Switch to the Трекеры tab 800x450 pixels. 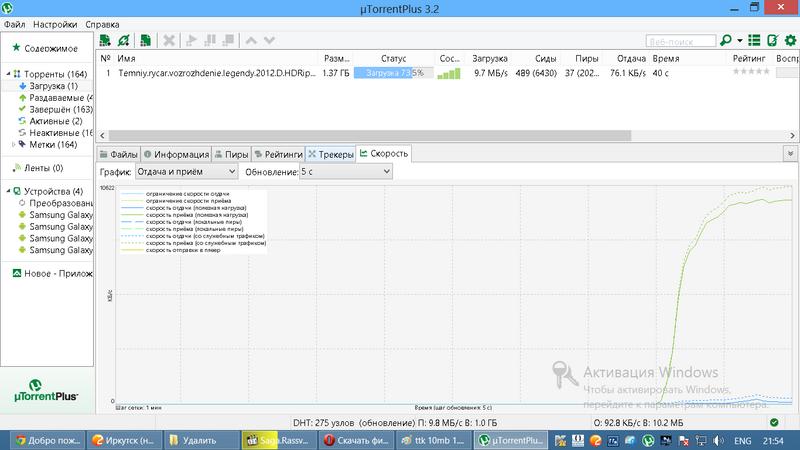pyautogui.click(x=331, y=154)
